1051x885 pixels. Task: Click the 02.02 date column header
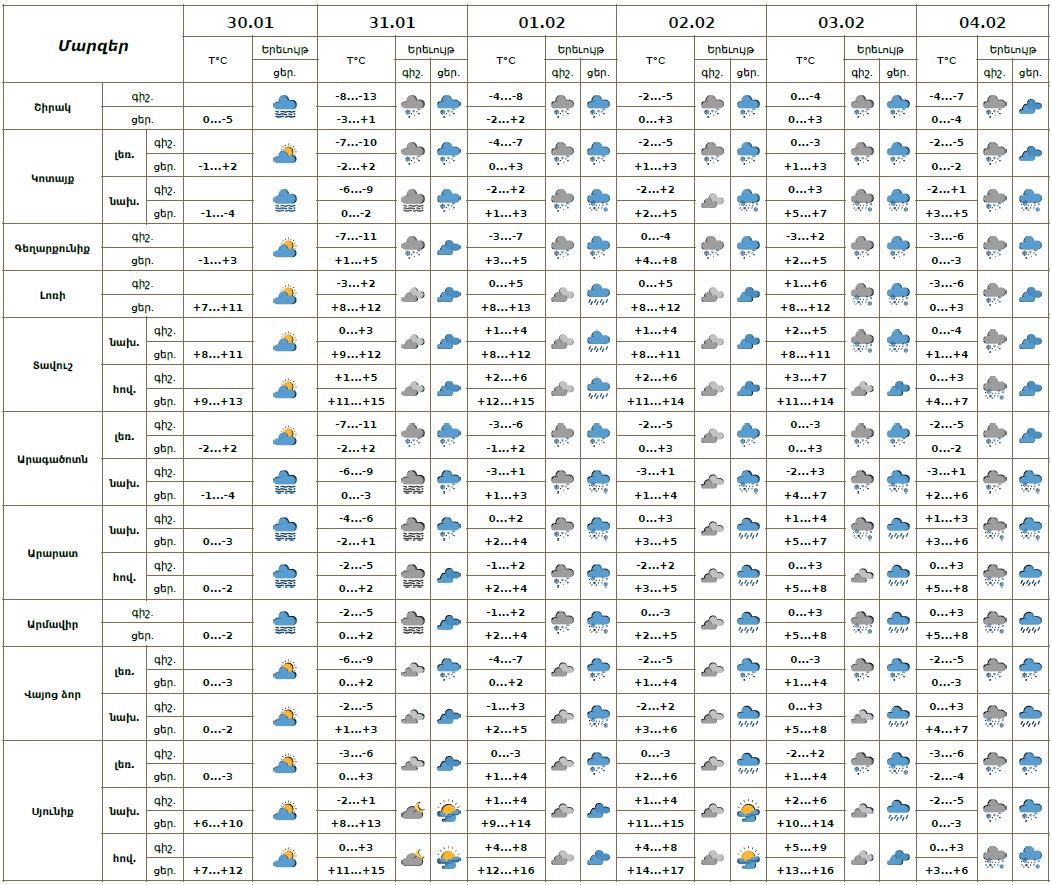(691, 22)
